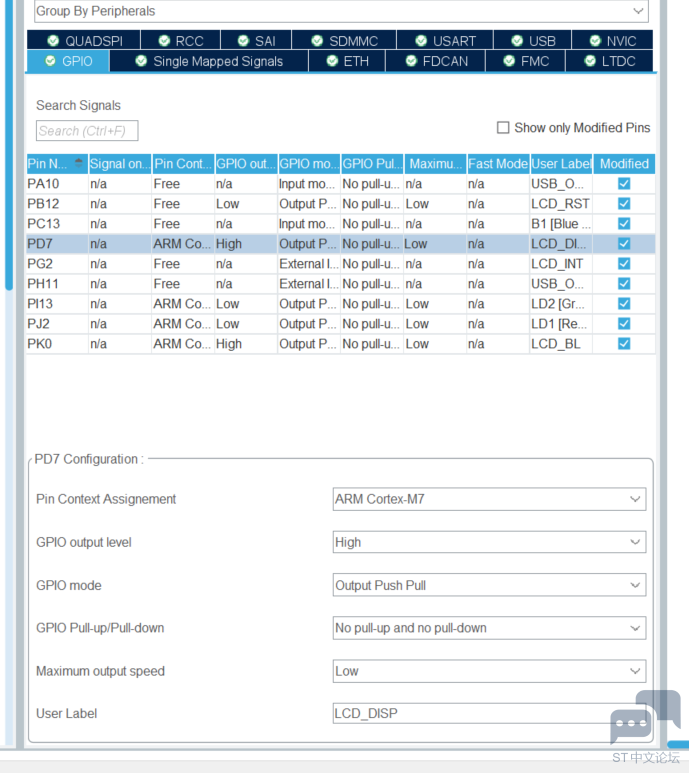Click the LD1 [Re... user label cell

click(x=561, y=323)
